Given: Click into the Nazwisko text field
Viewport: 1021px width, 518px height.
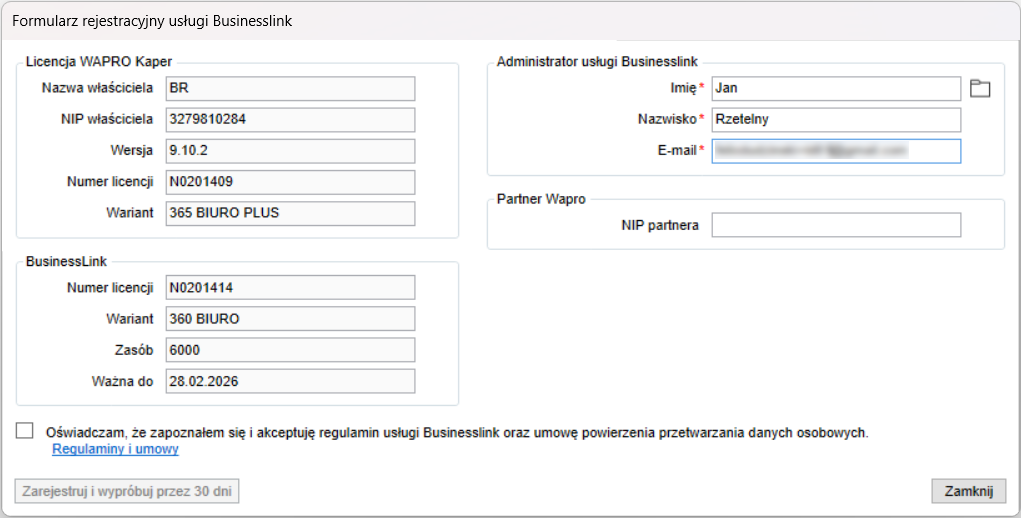Looking at the screenshot, I should (x=835, y=120).
